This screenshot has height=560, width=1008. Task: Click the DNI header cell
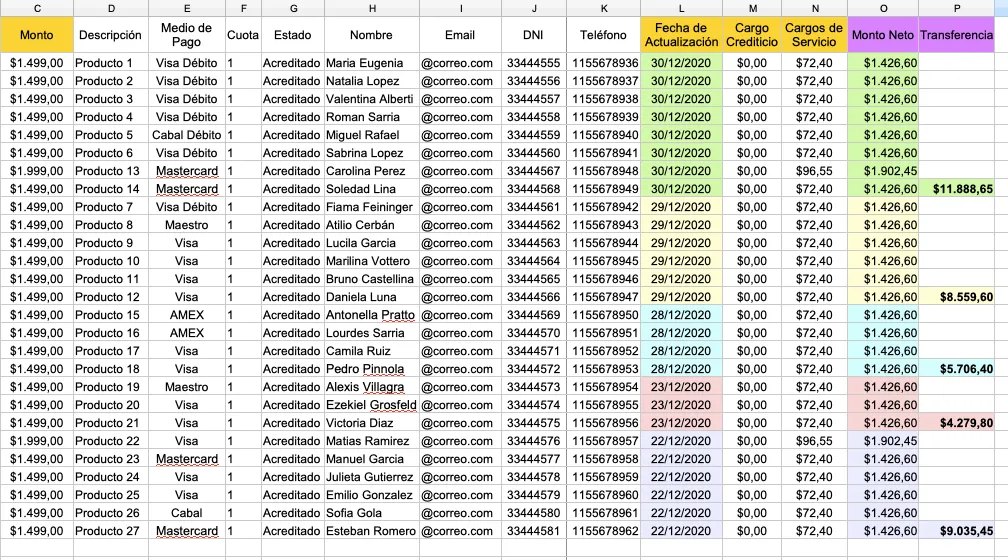pyautogui.click(x=534, y=35)
